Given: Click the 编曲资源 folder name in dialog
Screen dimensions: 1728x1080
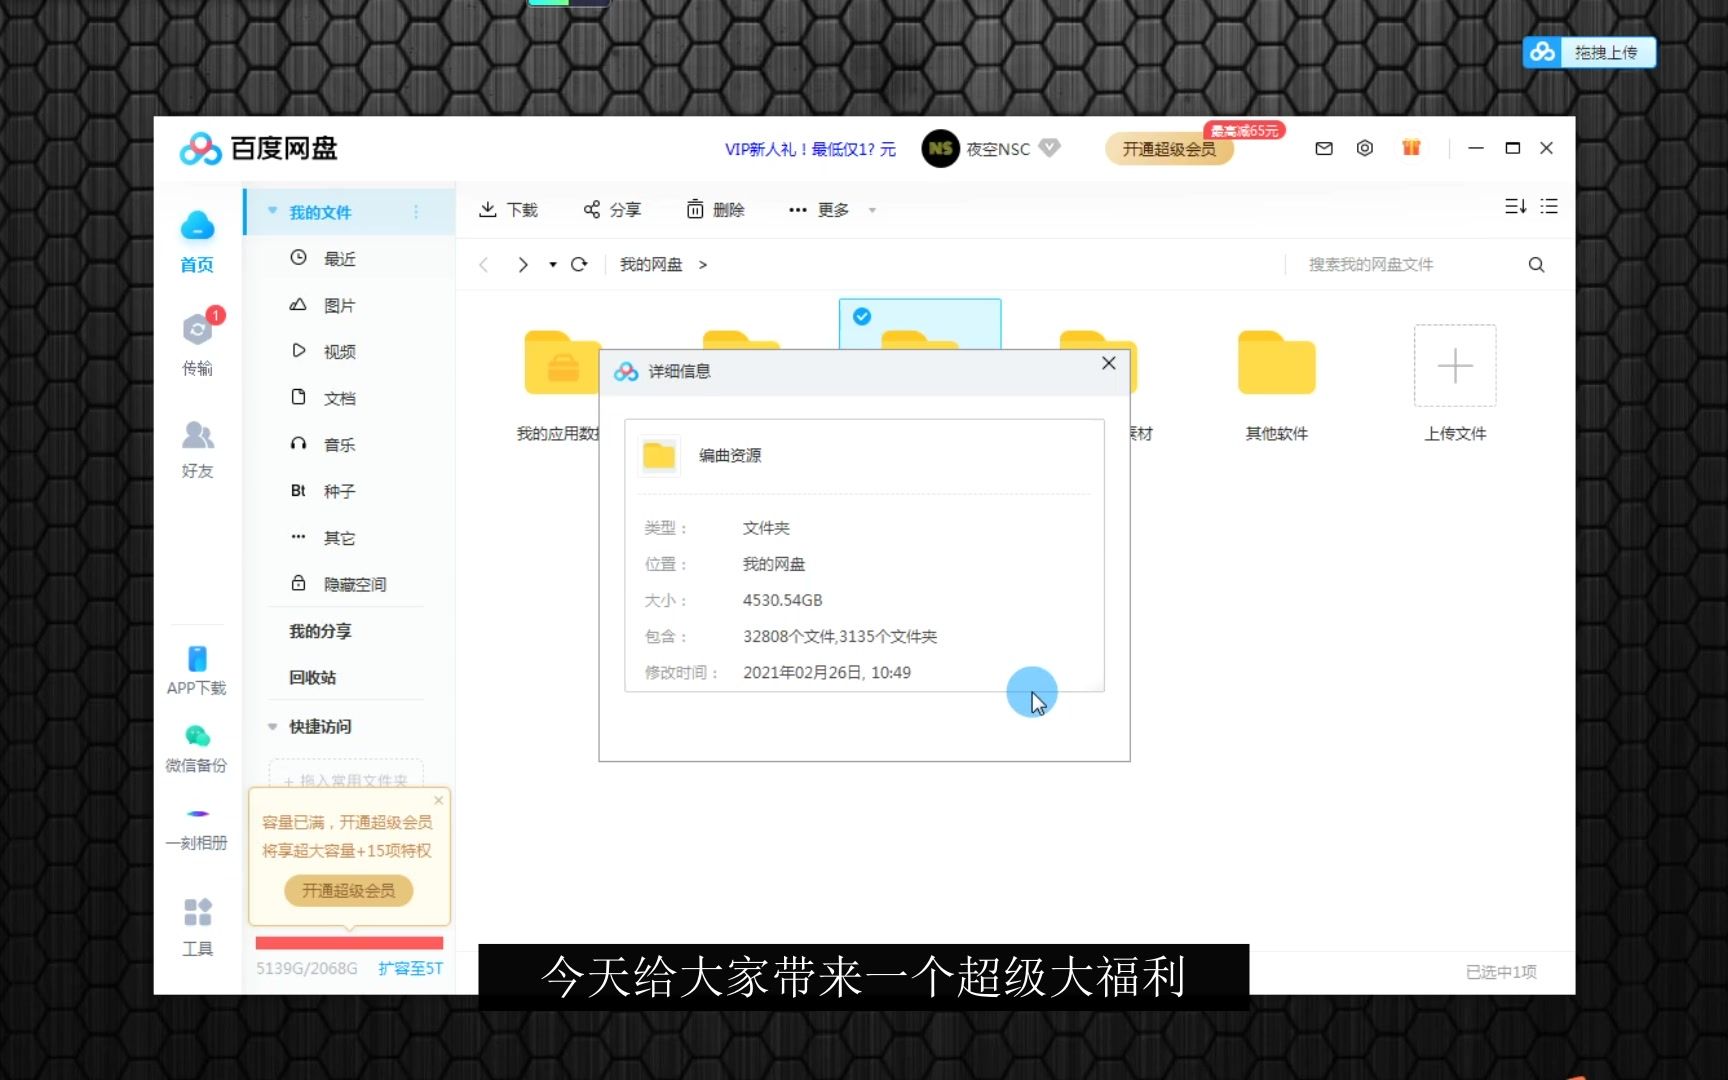Looking at the screenshot, I should [730, 455].
